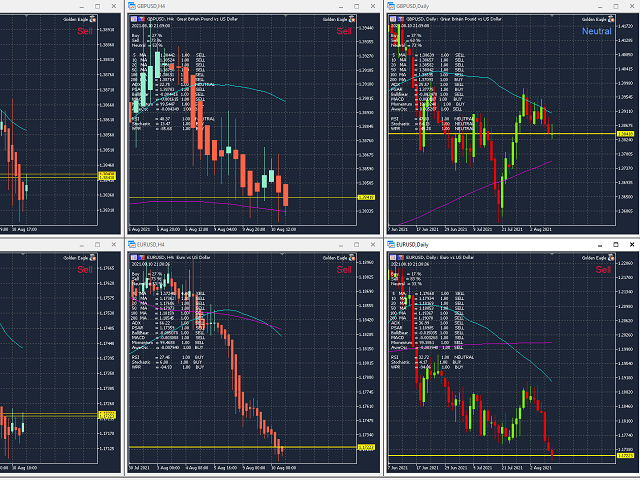
Task: Select chart shift triangle atop GBPUSD,Daily chart
Action: pos(552,16)
